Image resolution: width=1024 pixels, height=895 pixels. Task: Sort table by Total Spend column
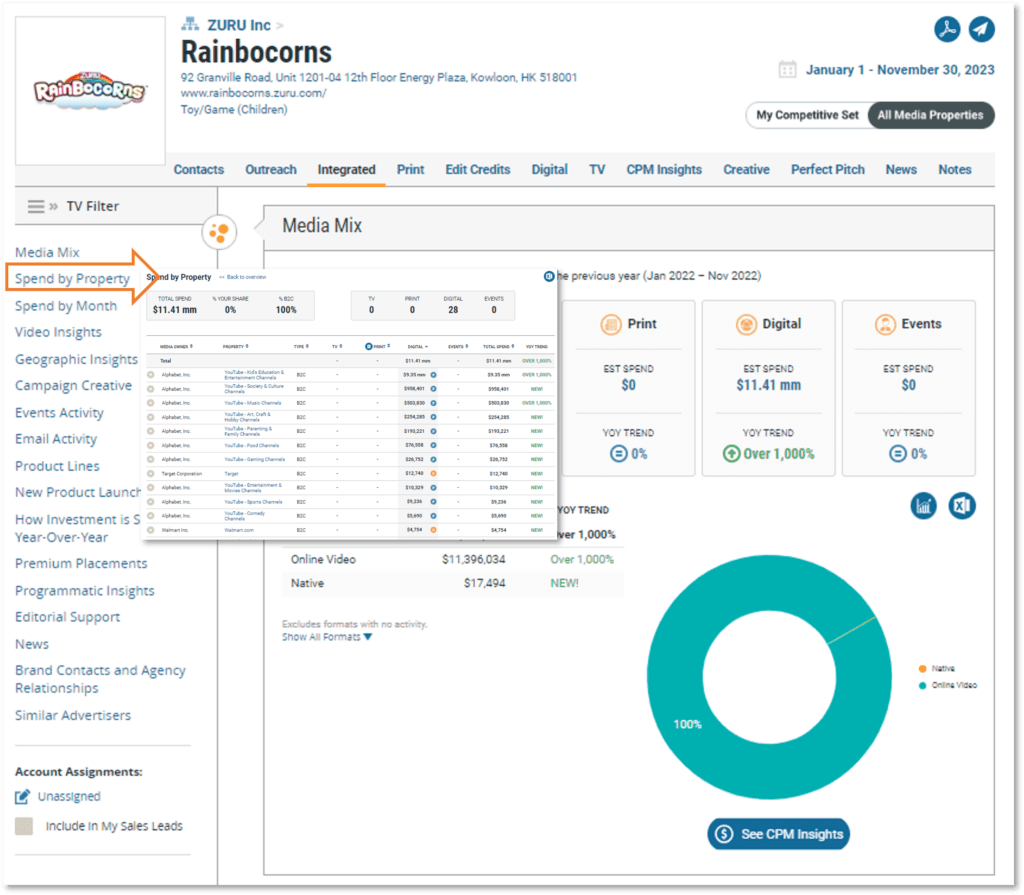point(499,347)
